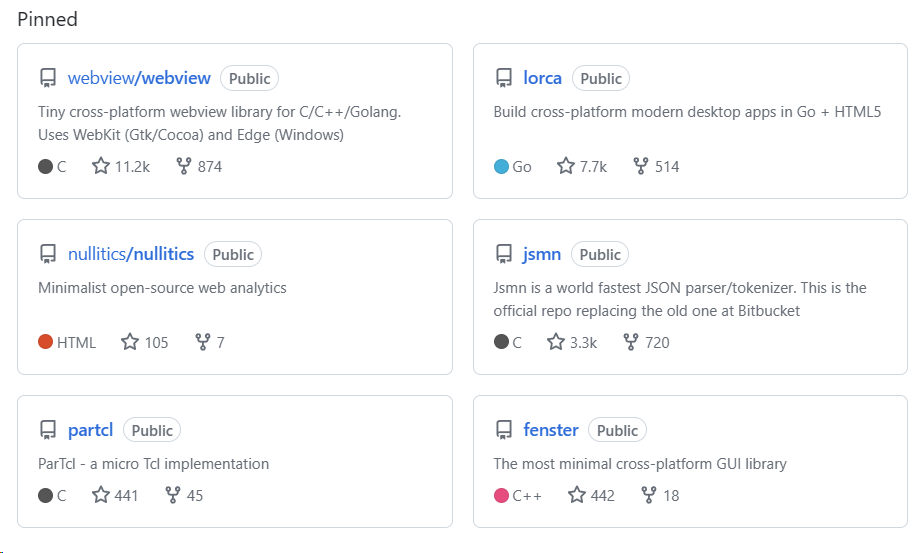Click the repository icon beside fenster
Viewport: 918px width, 553px height.
coord(503,430)
